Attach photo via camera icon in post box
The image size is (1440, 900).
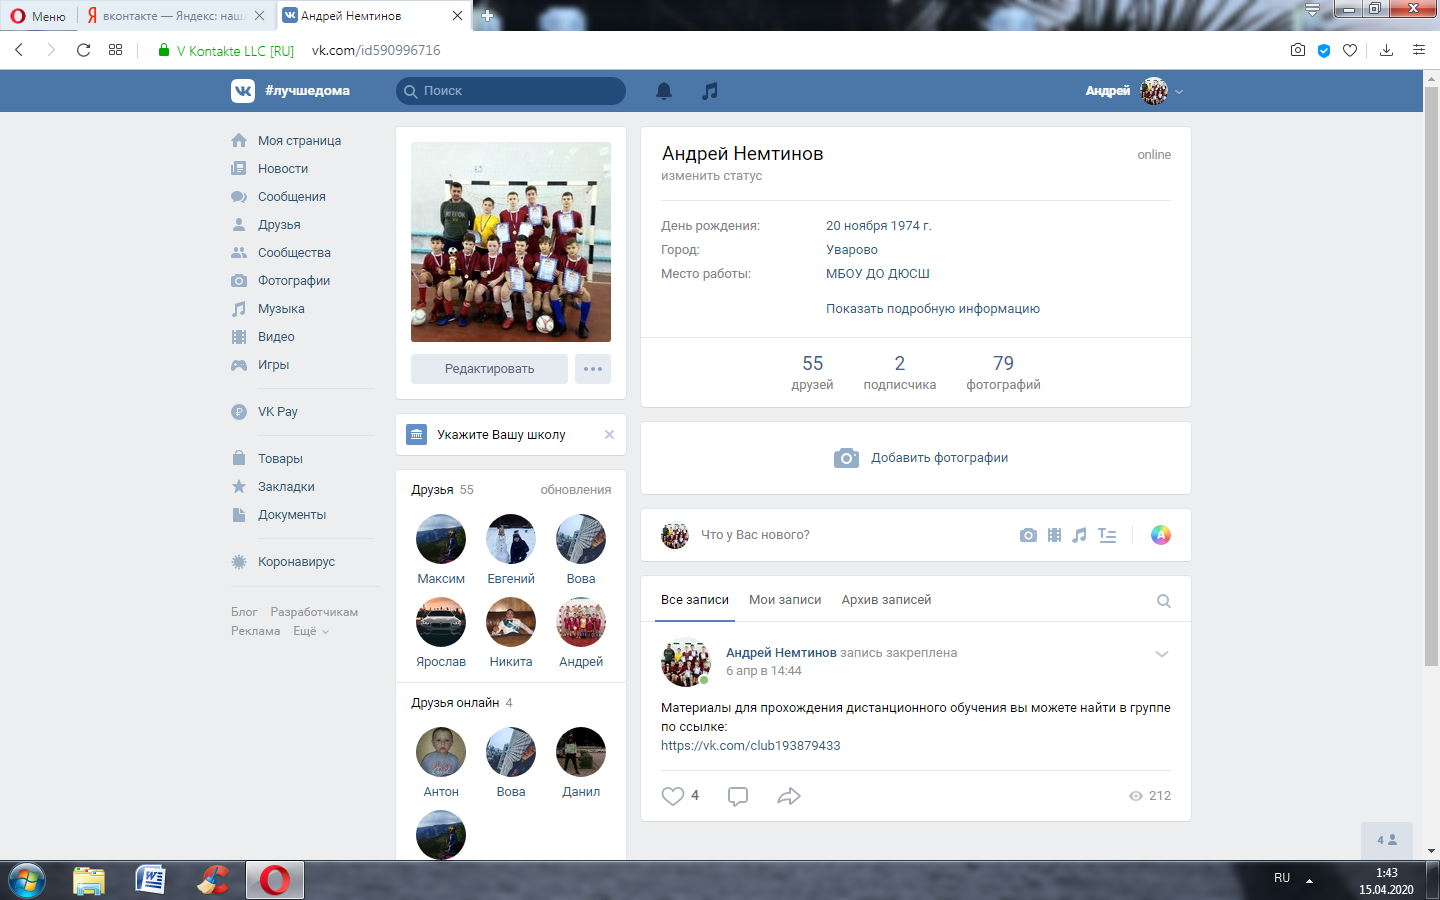pyautogui.click(x=1028, y=535)
